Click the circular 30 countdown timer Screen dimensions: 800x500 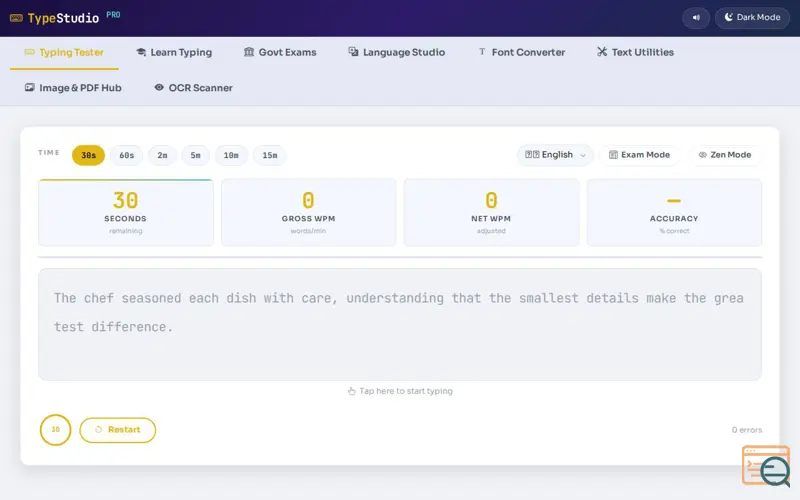pos(55,430)
